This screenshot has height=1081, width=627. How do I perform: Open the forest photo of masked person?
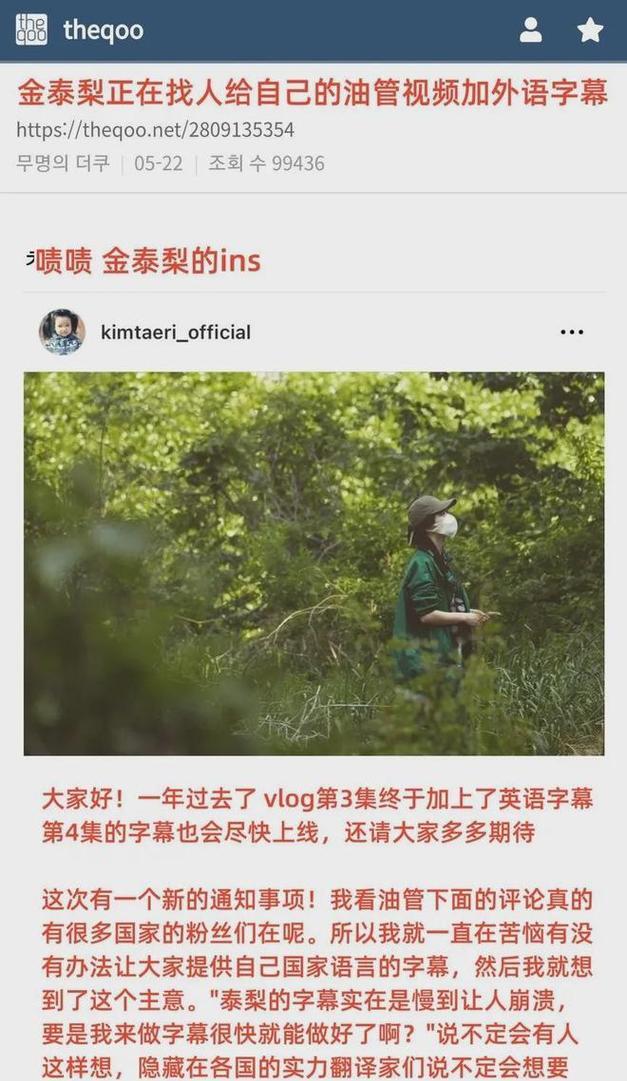click(314, 564)
